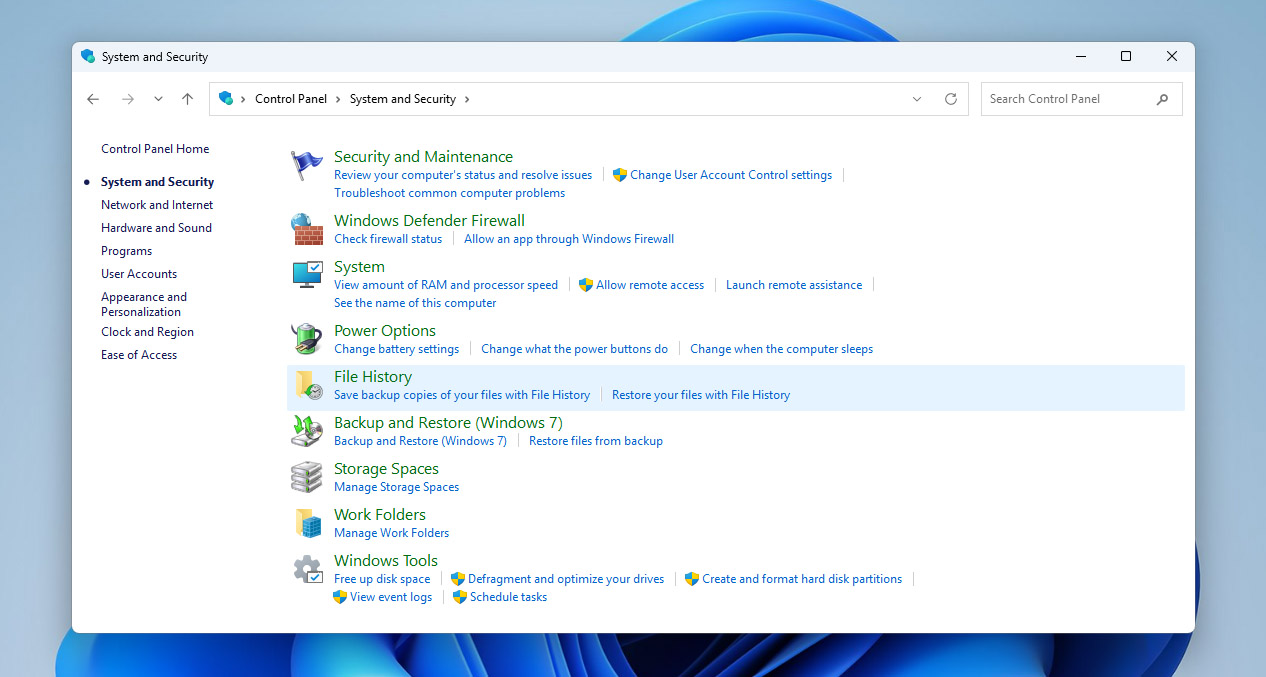Click the title bar System and Security icon
Viewport: 1266px width, 677px height.
coord(88,57)
